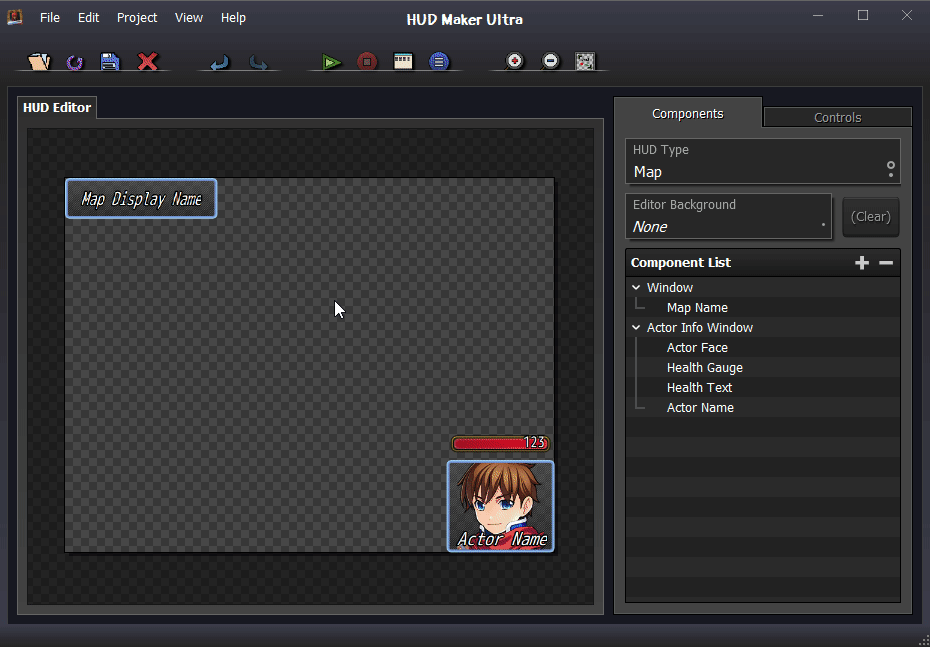Open the HUD Type dropdown
The image size is (930, 647).
tap(762, 162)
